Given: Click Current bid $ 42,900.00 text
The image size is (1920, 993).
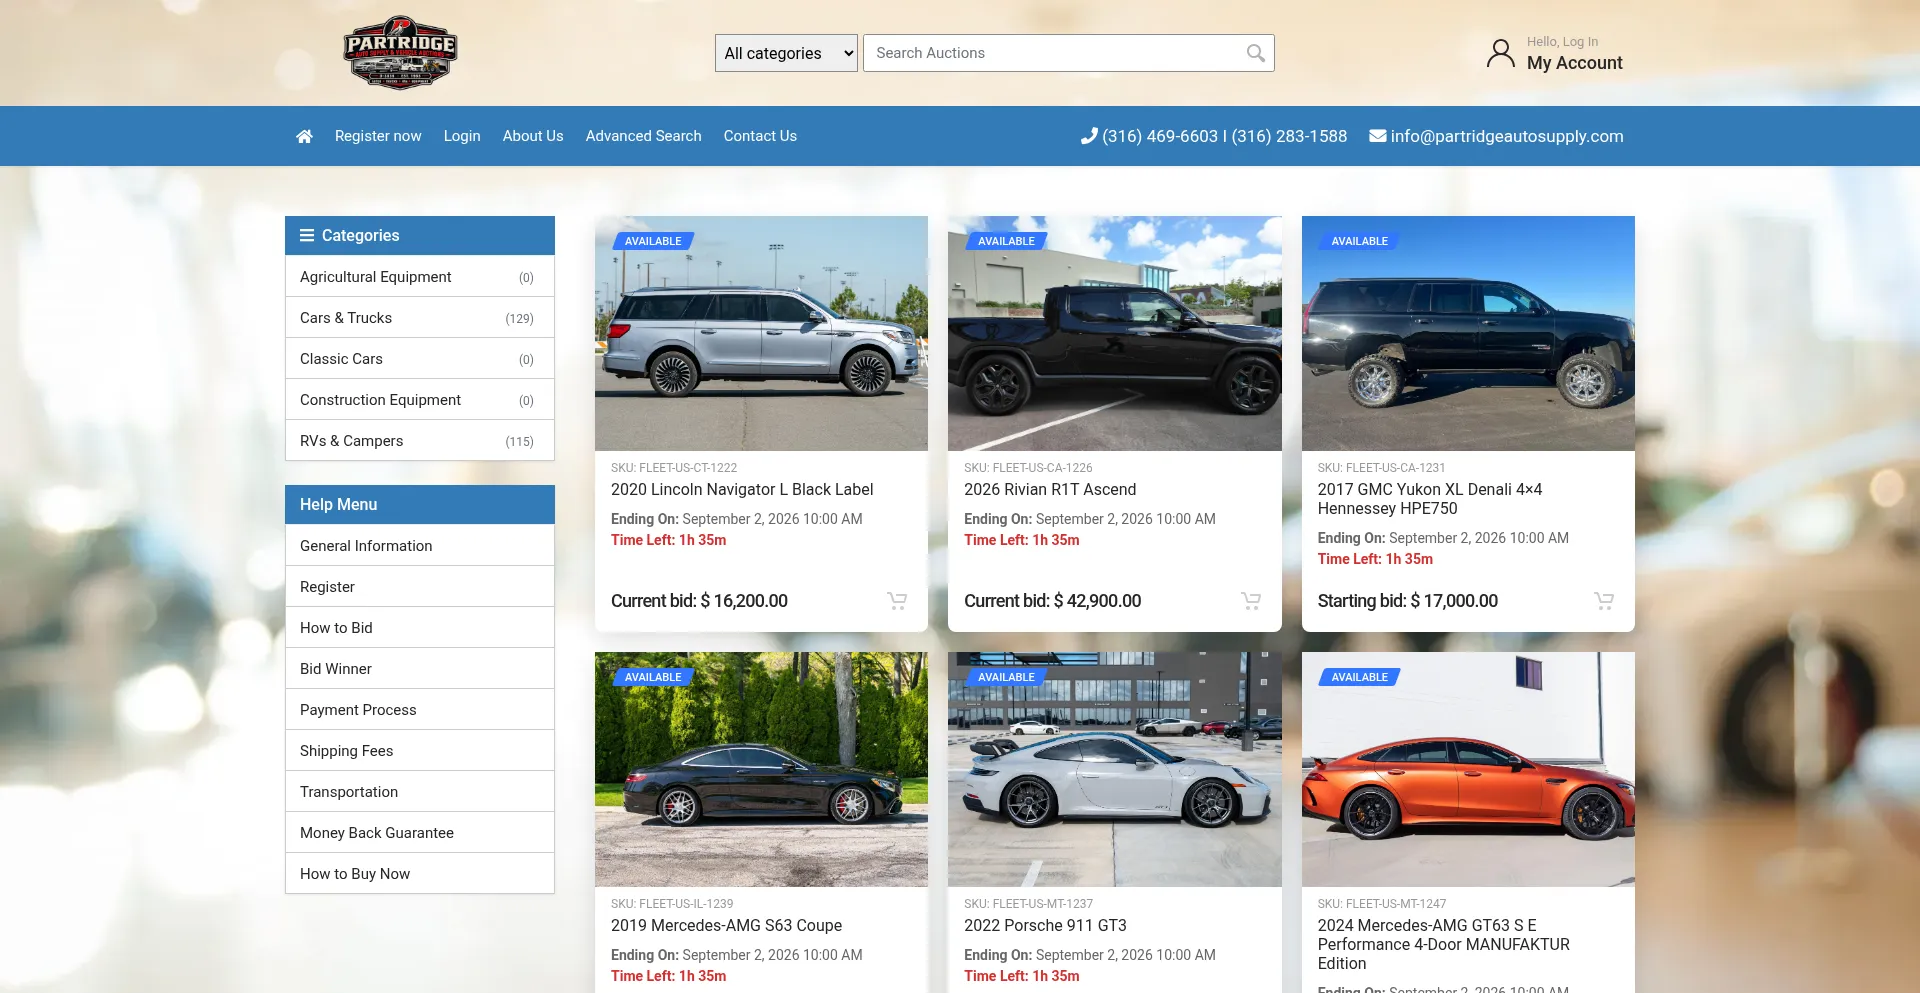Looking at the screenshot, I should [1052, 601].
